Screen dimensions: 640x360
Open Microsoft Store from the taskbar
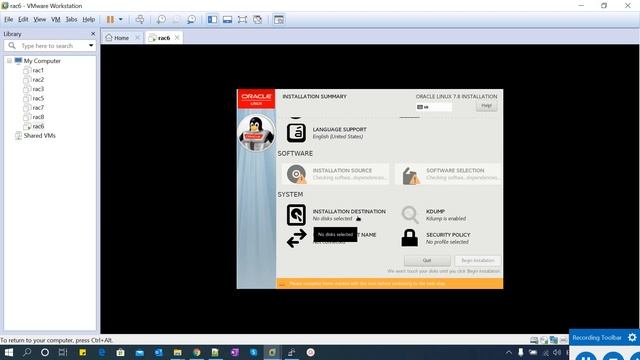pos(120,352)
